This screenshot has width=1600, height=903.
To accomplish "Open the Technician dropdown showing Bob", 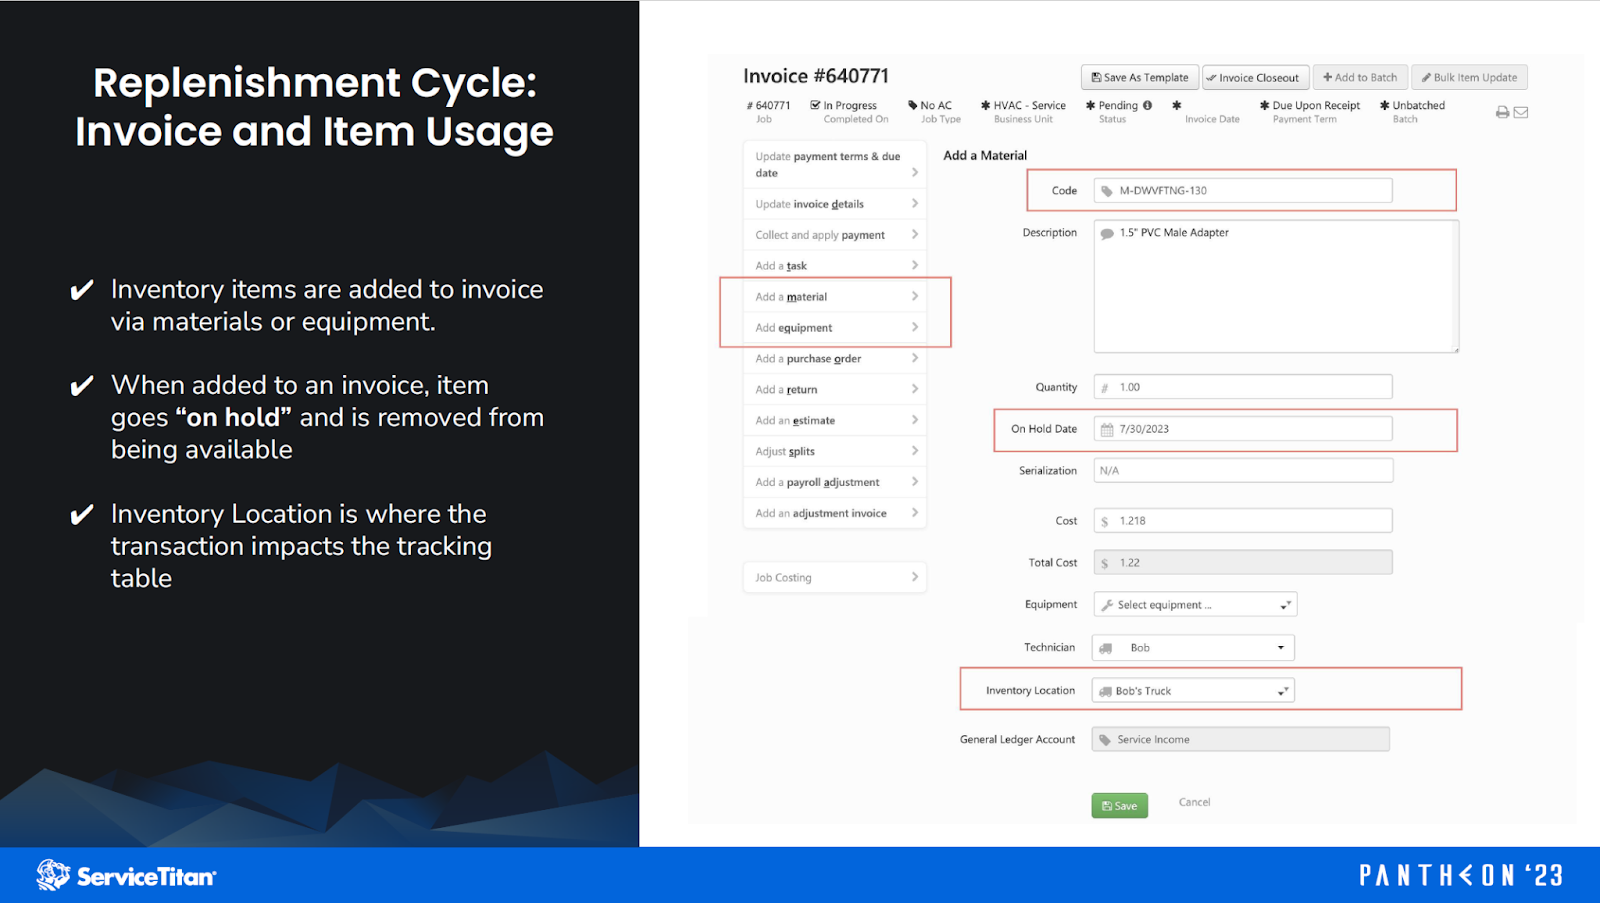I will 1282,647.
